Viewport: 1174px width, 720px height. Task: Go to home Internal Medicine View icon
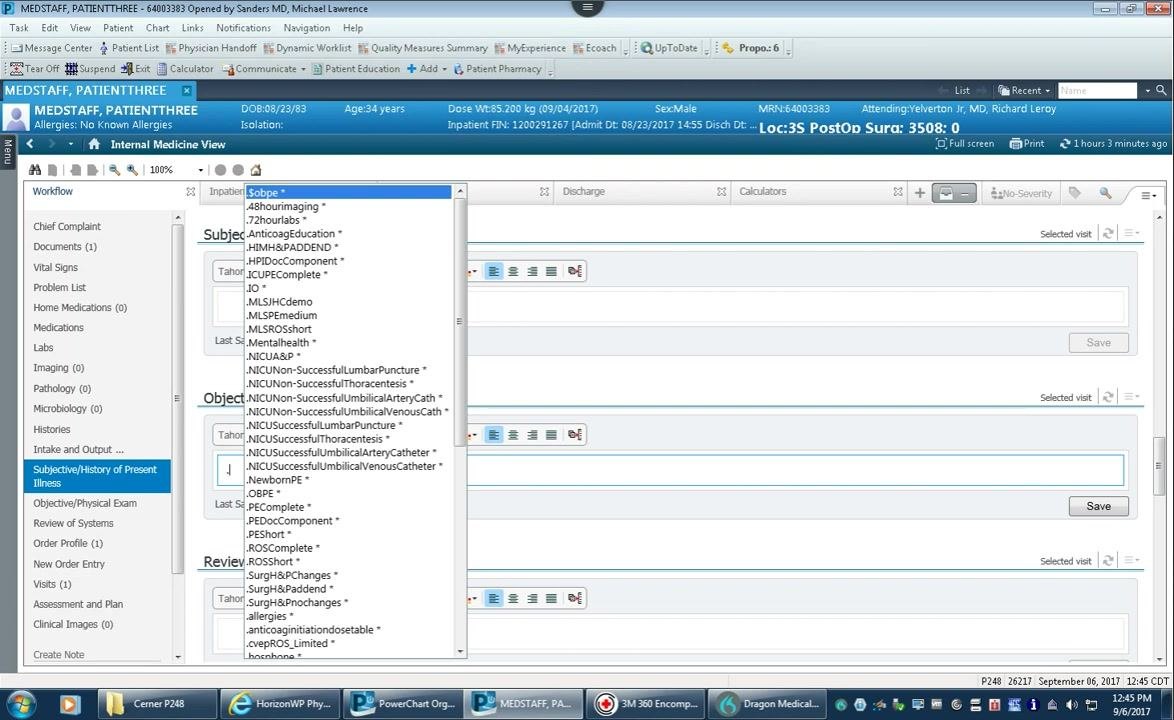[94, 144]
